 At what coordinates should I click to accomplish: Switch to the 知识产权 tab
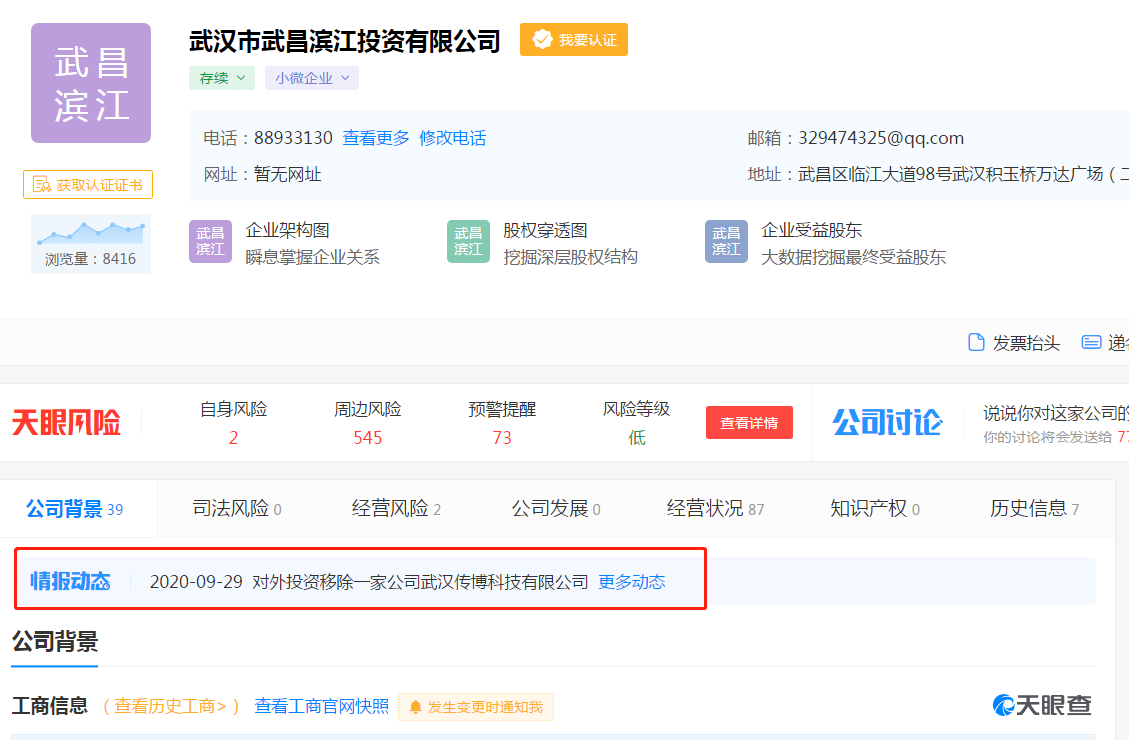coord(875,509)
